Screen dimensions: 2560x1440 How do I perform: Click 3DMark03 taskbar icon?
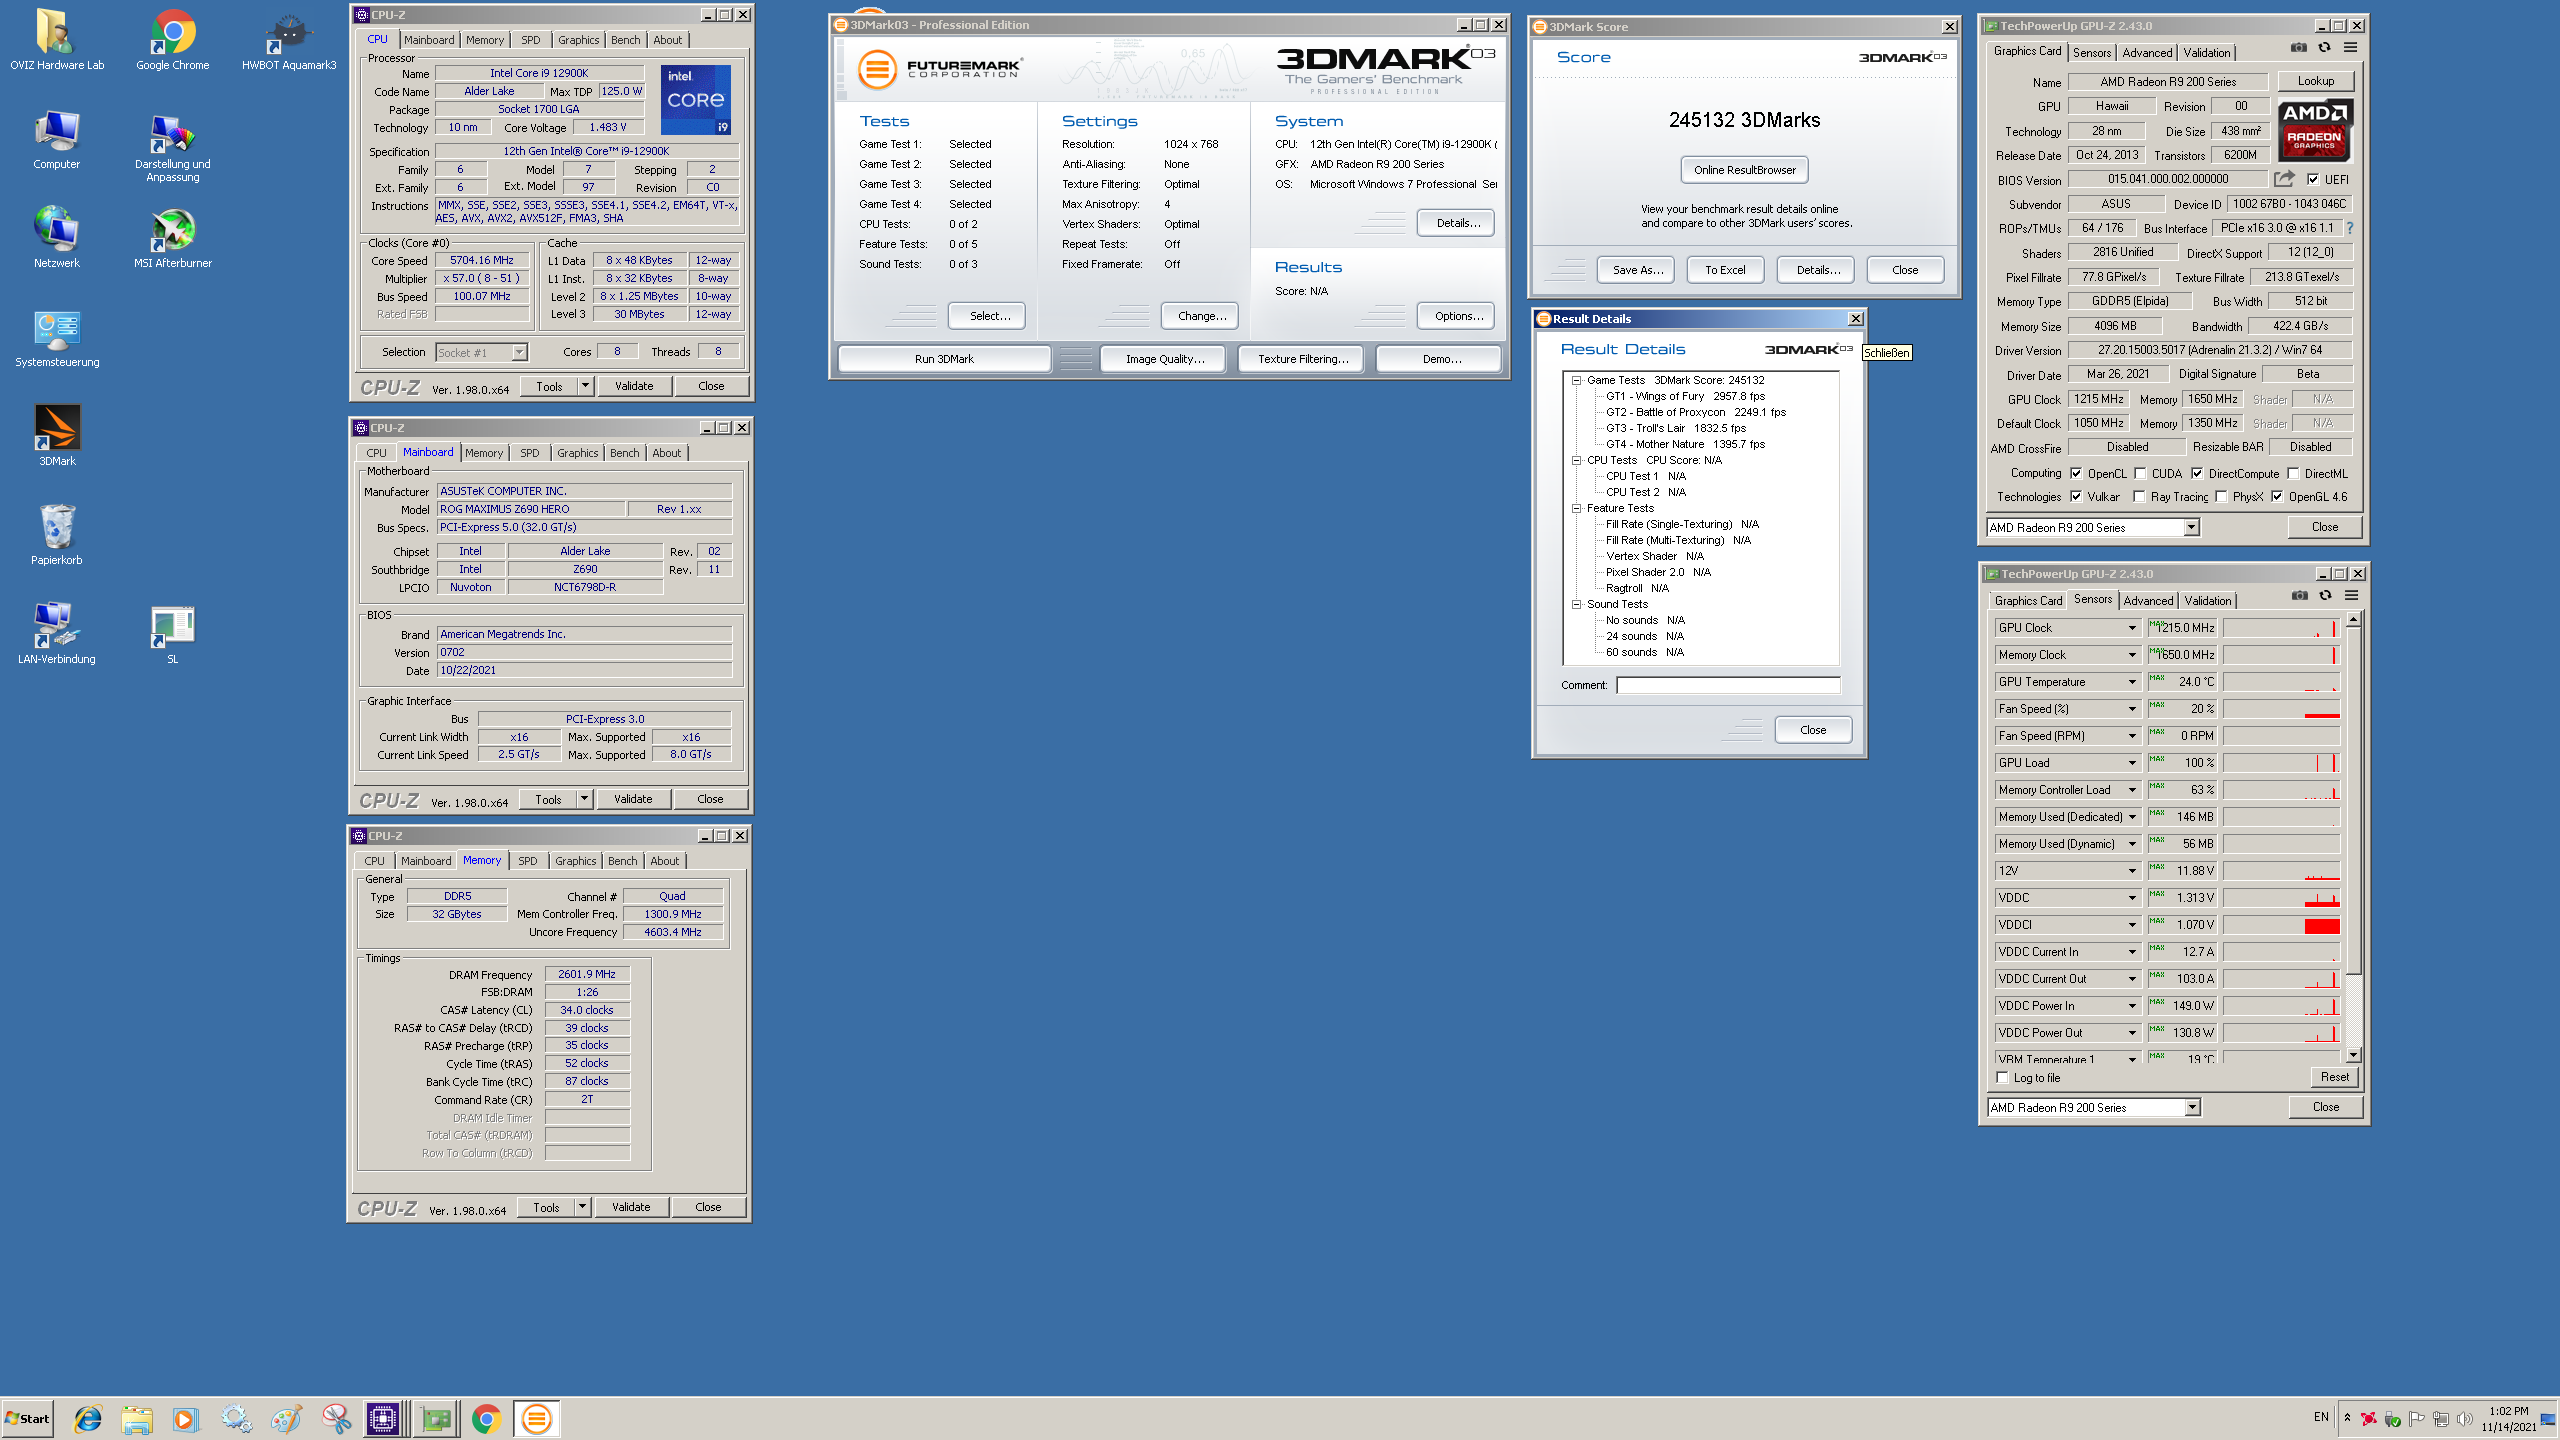(x=536, y=1418)
